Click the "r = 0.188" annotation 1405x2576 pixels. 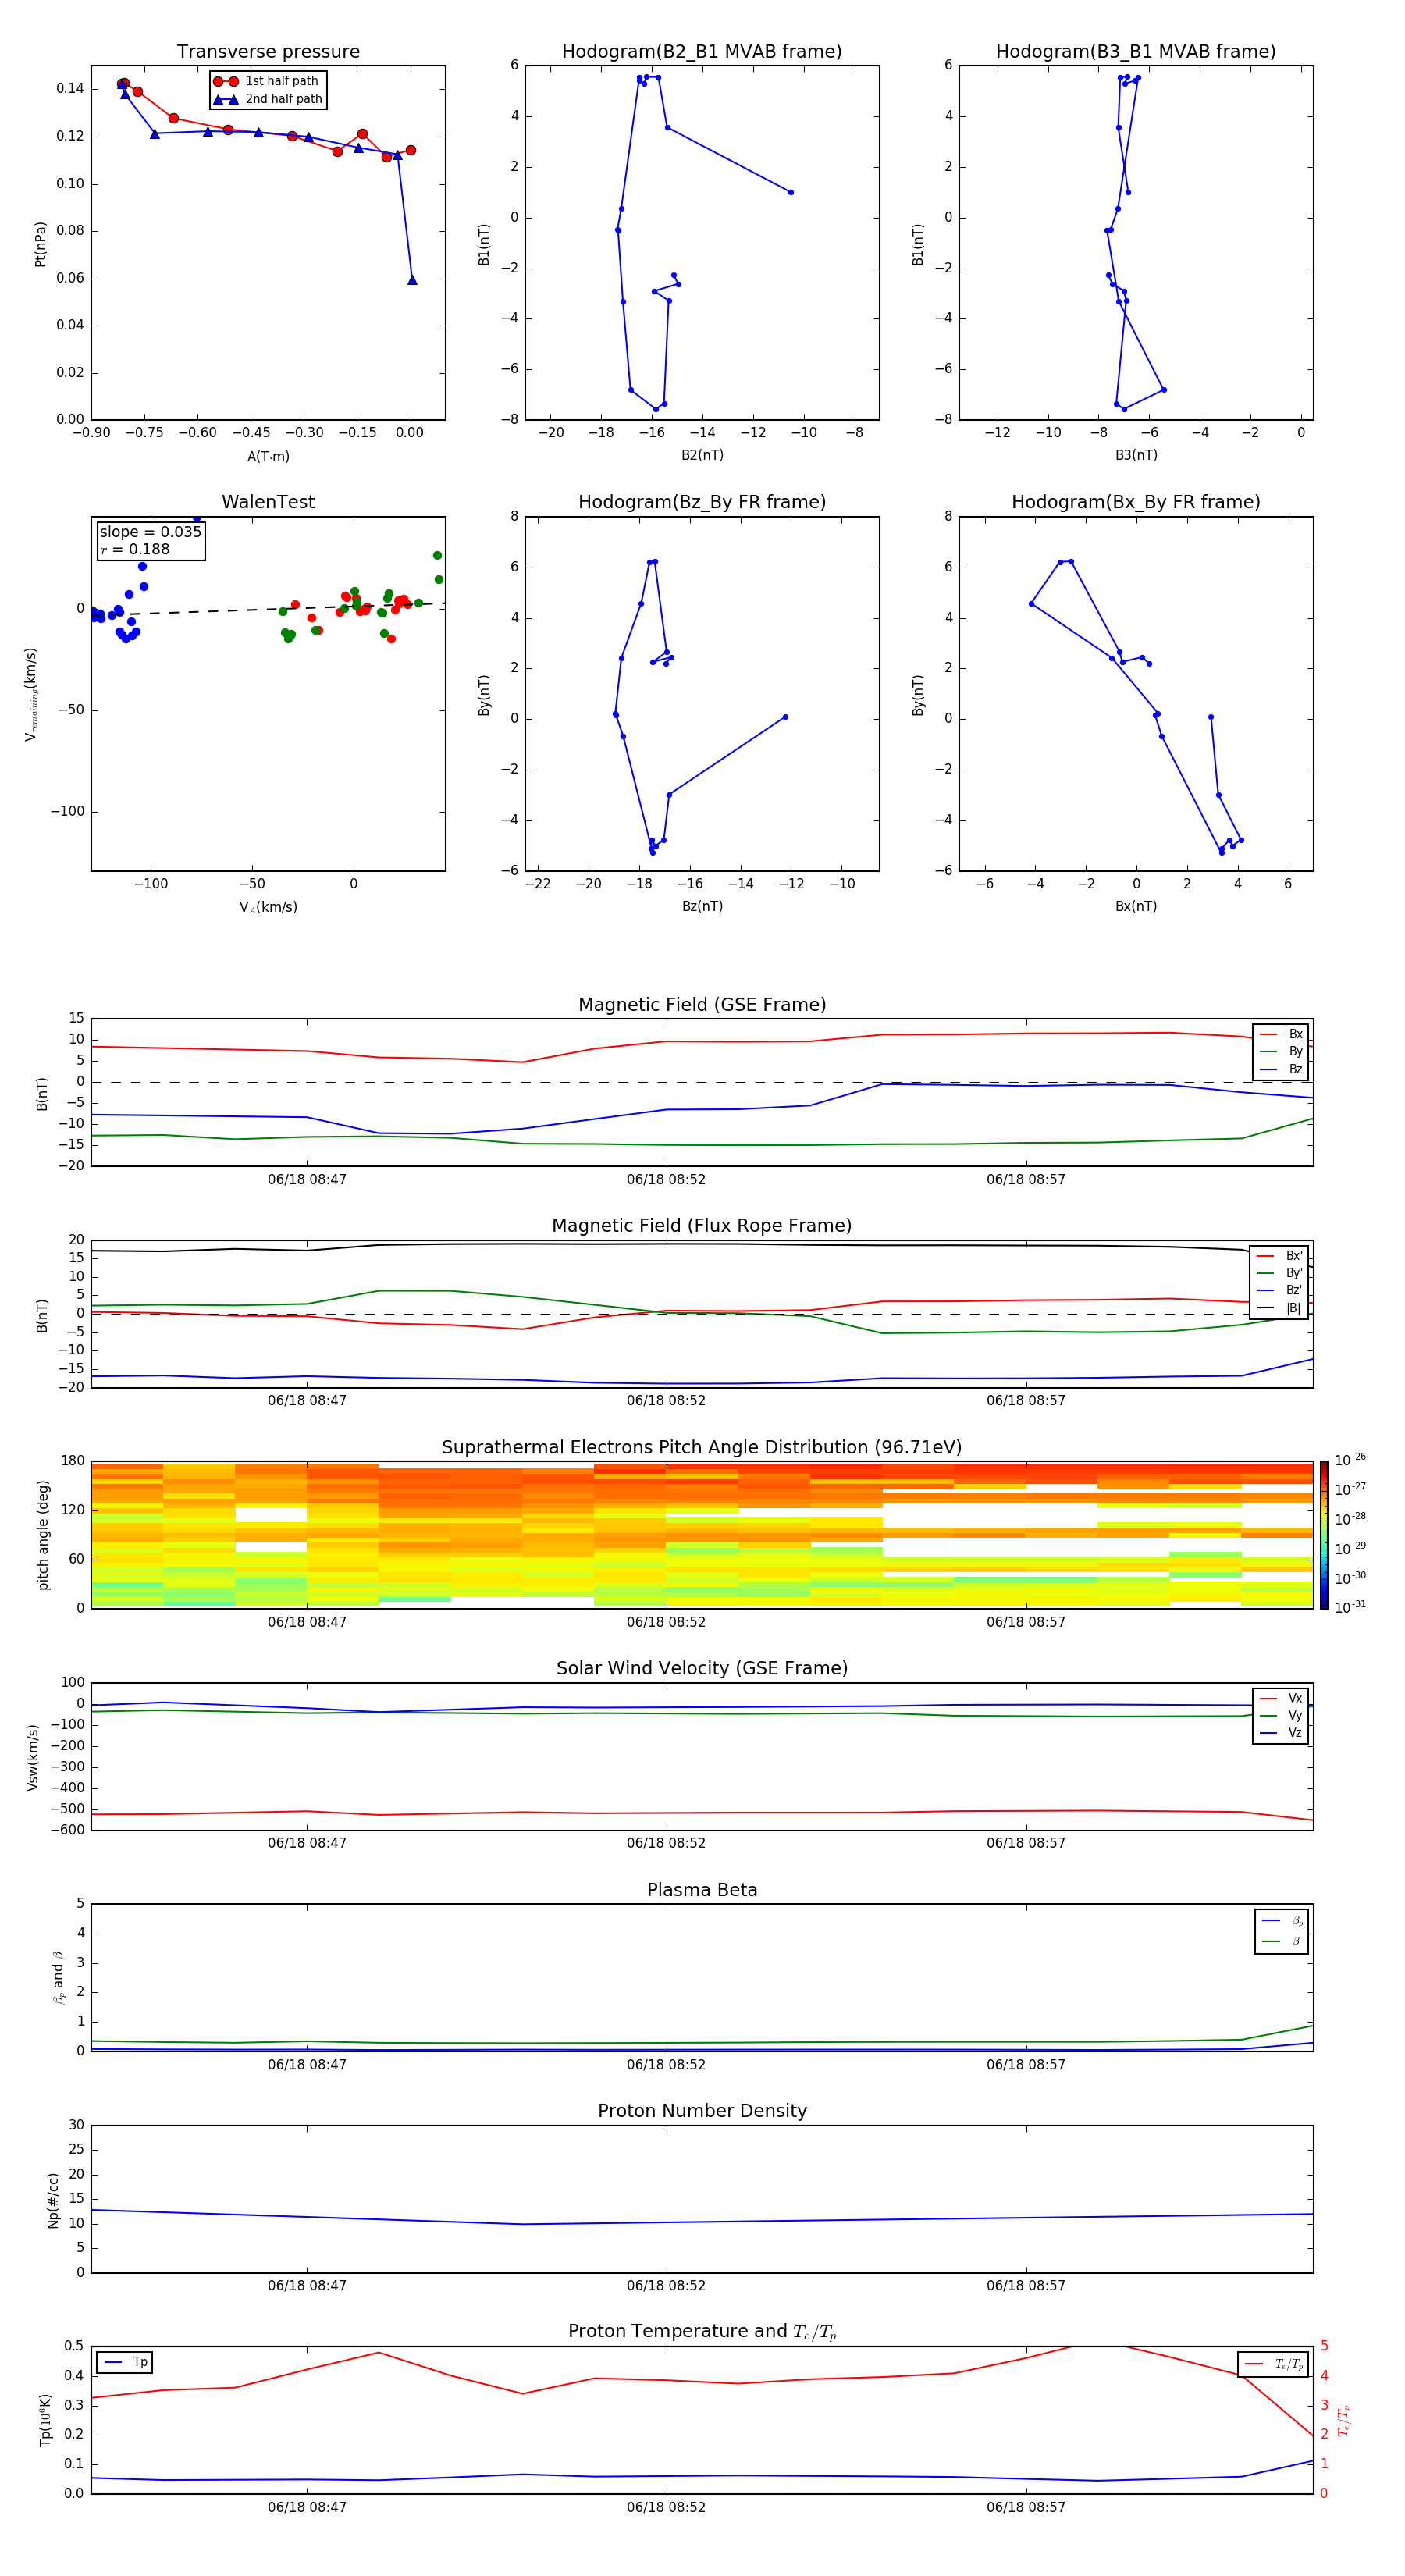[135, 549]
